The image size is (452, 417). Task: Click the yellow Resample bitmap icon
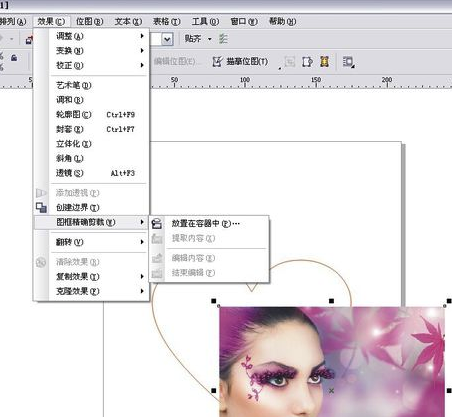[x=324, y=62]
